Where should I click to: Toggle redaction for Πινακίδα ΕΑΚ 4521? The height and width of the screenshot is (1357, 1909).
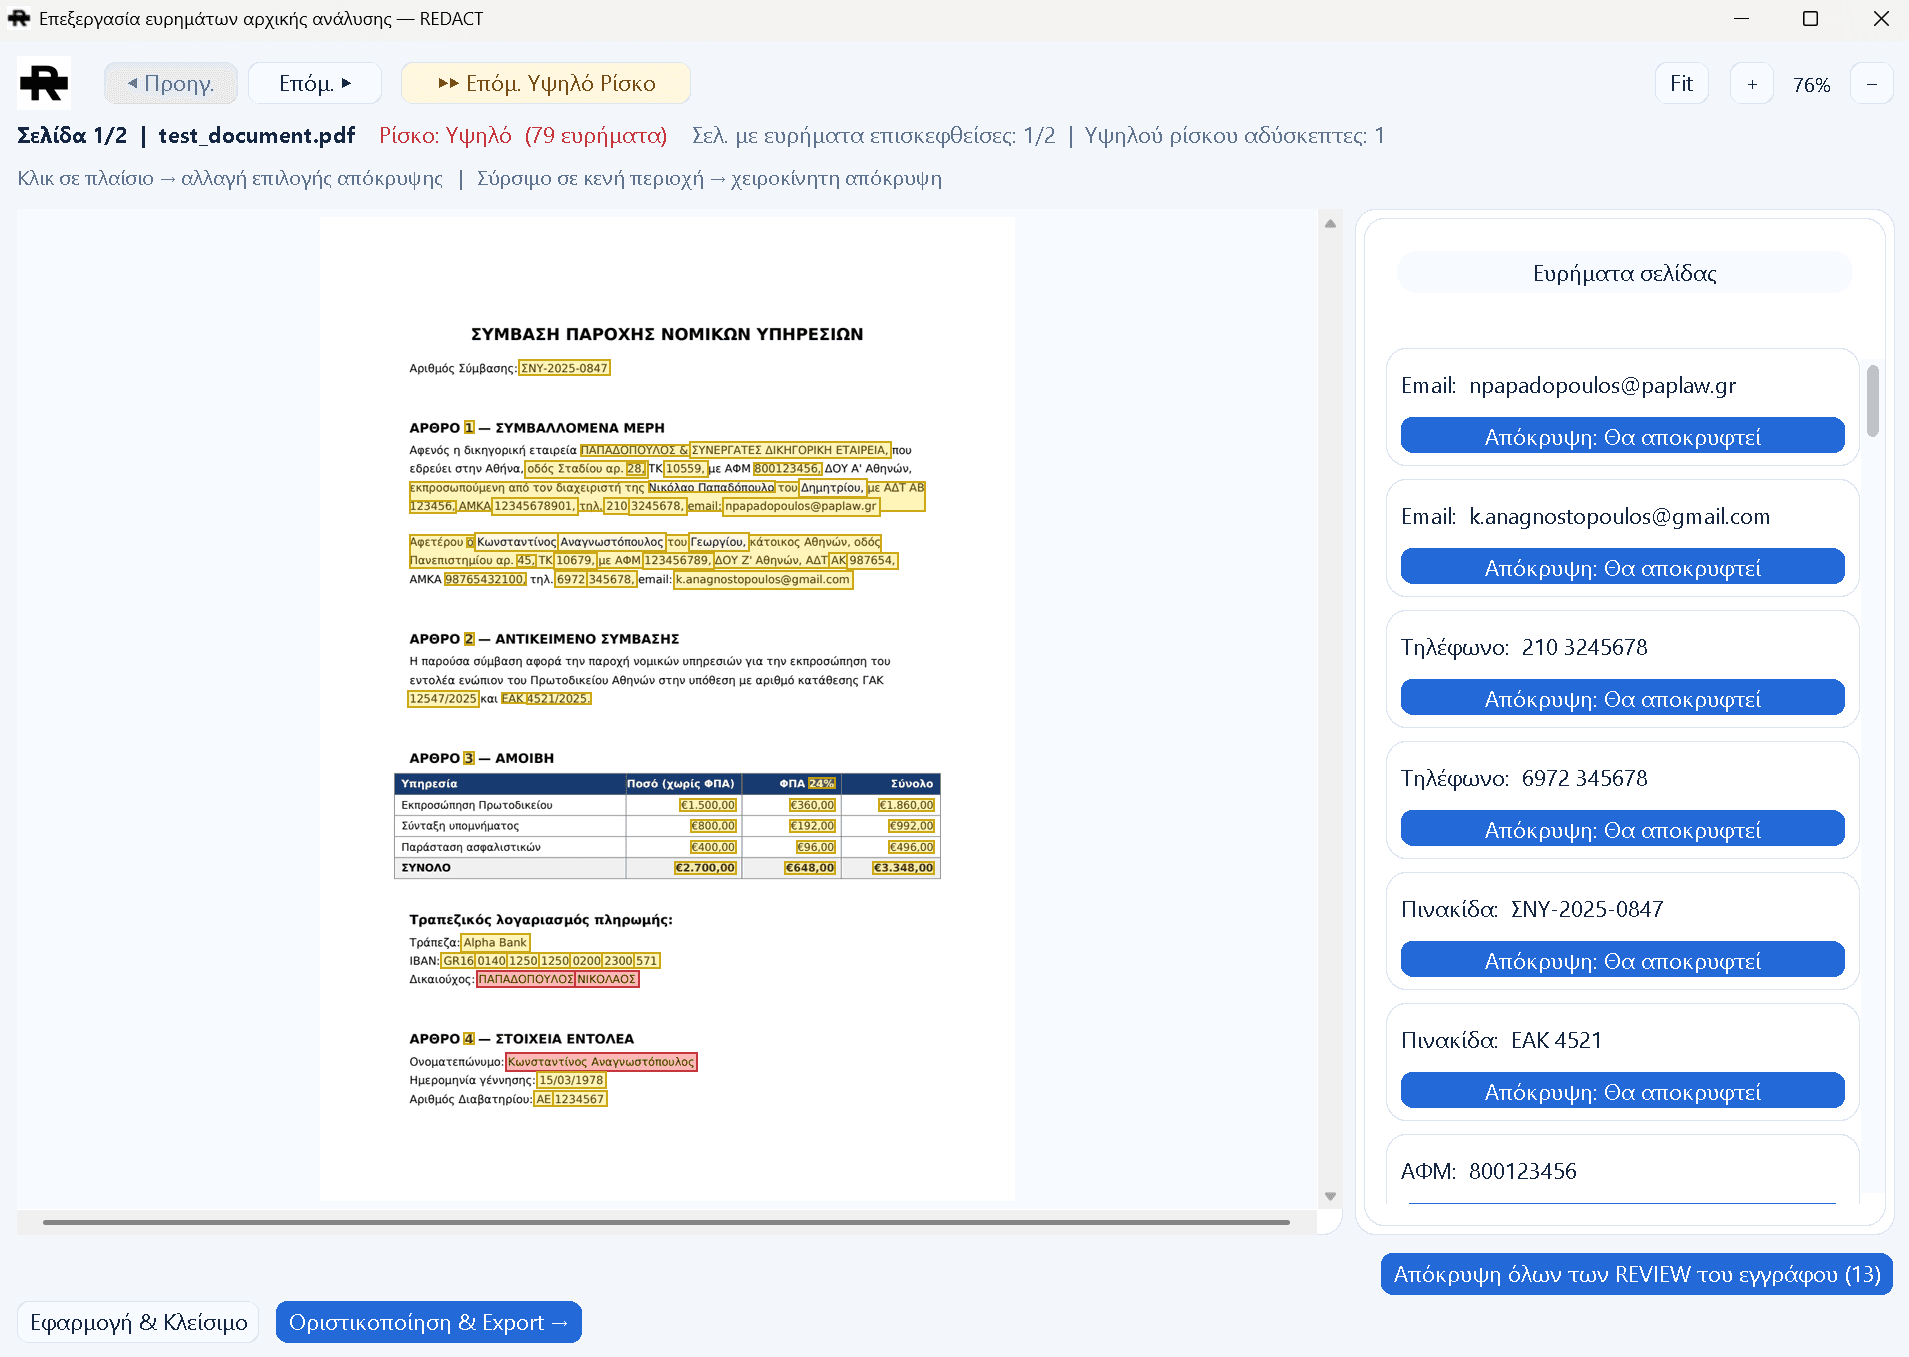1622,1091
